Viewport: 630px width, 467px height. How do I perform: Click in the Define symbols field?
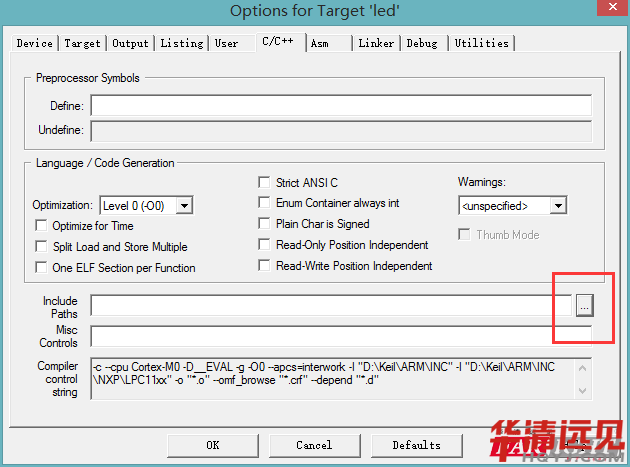(x=340, y=106)
